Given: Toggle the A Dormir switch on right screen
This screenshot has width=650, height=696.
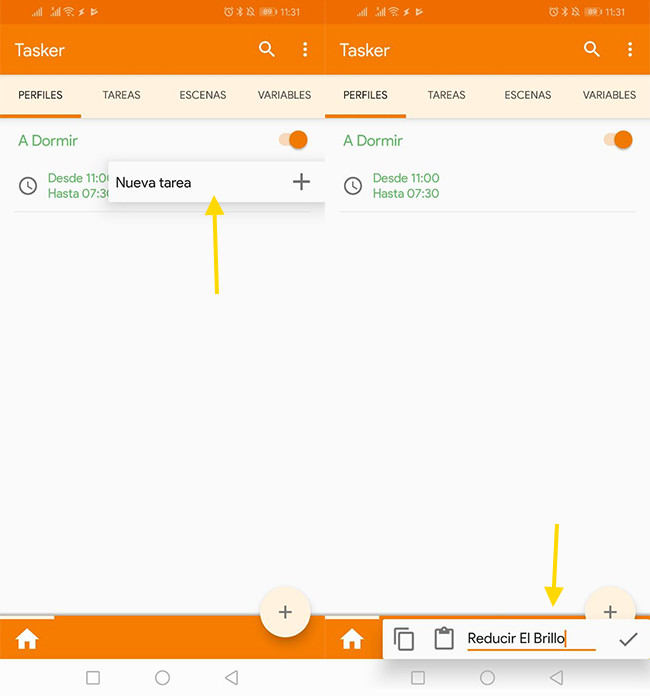Looking at the screenshot, I should 618,140.
